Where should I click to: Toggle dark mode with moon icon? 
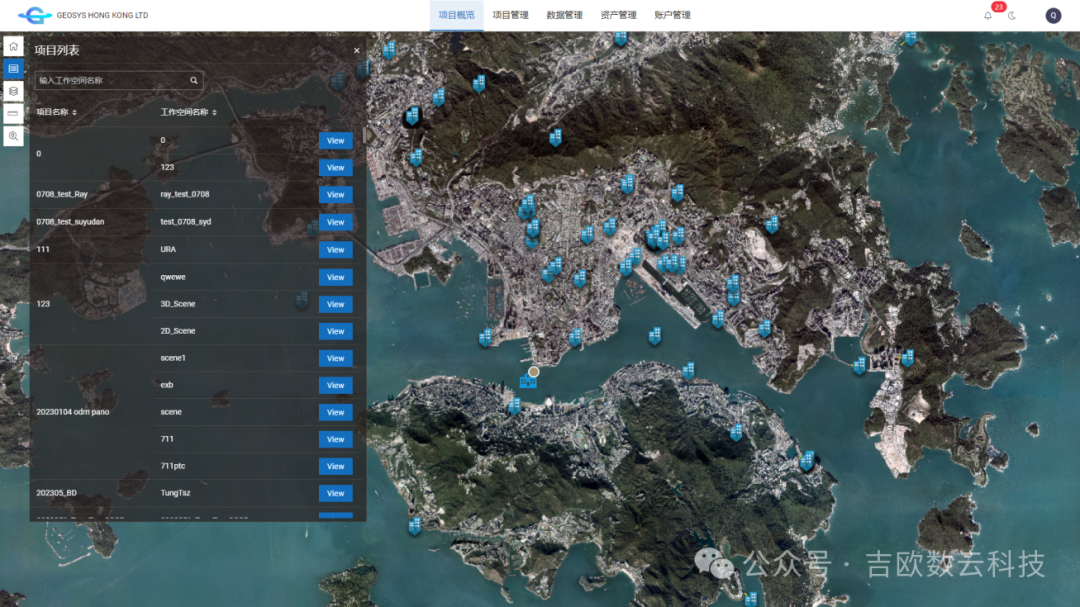pos(1012,15)
